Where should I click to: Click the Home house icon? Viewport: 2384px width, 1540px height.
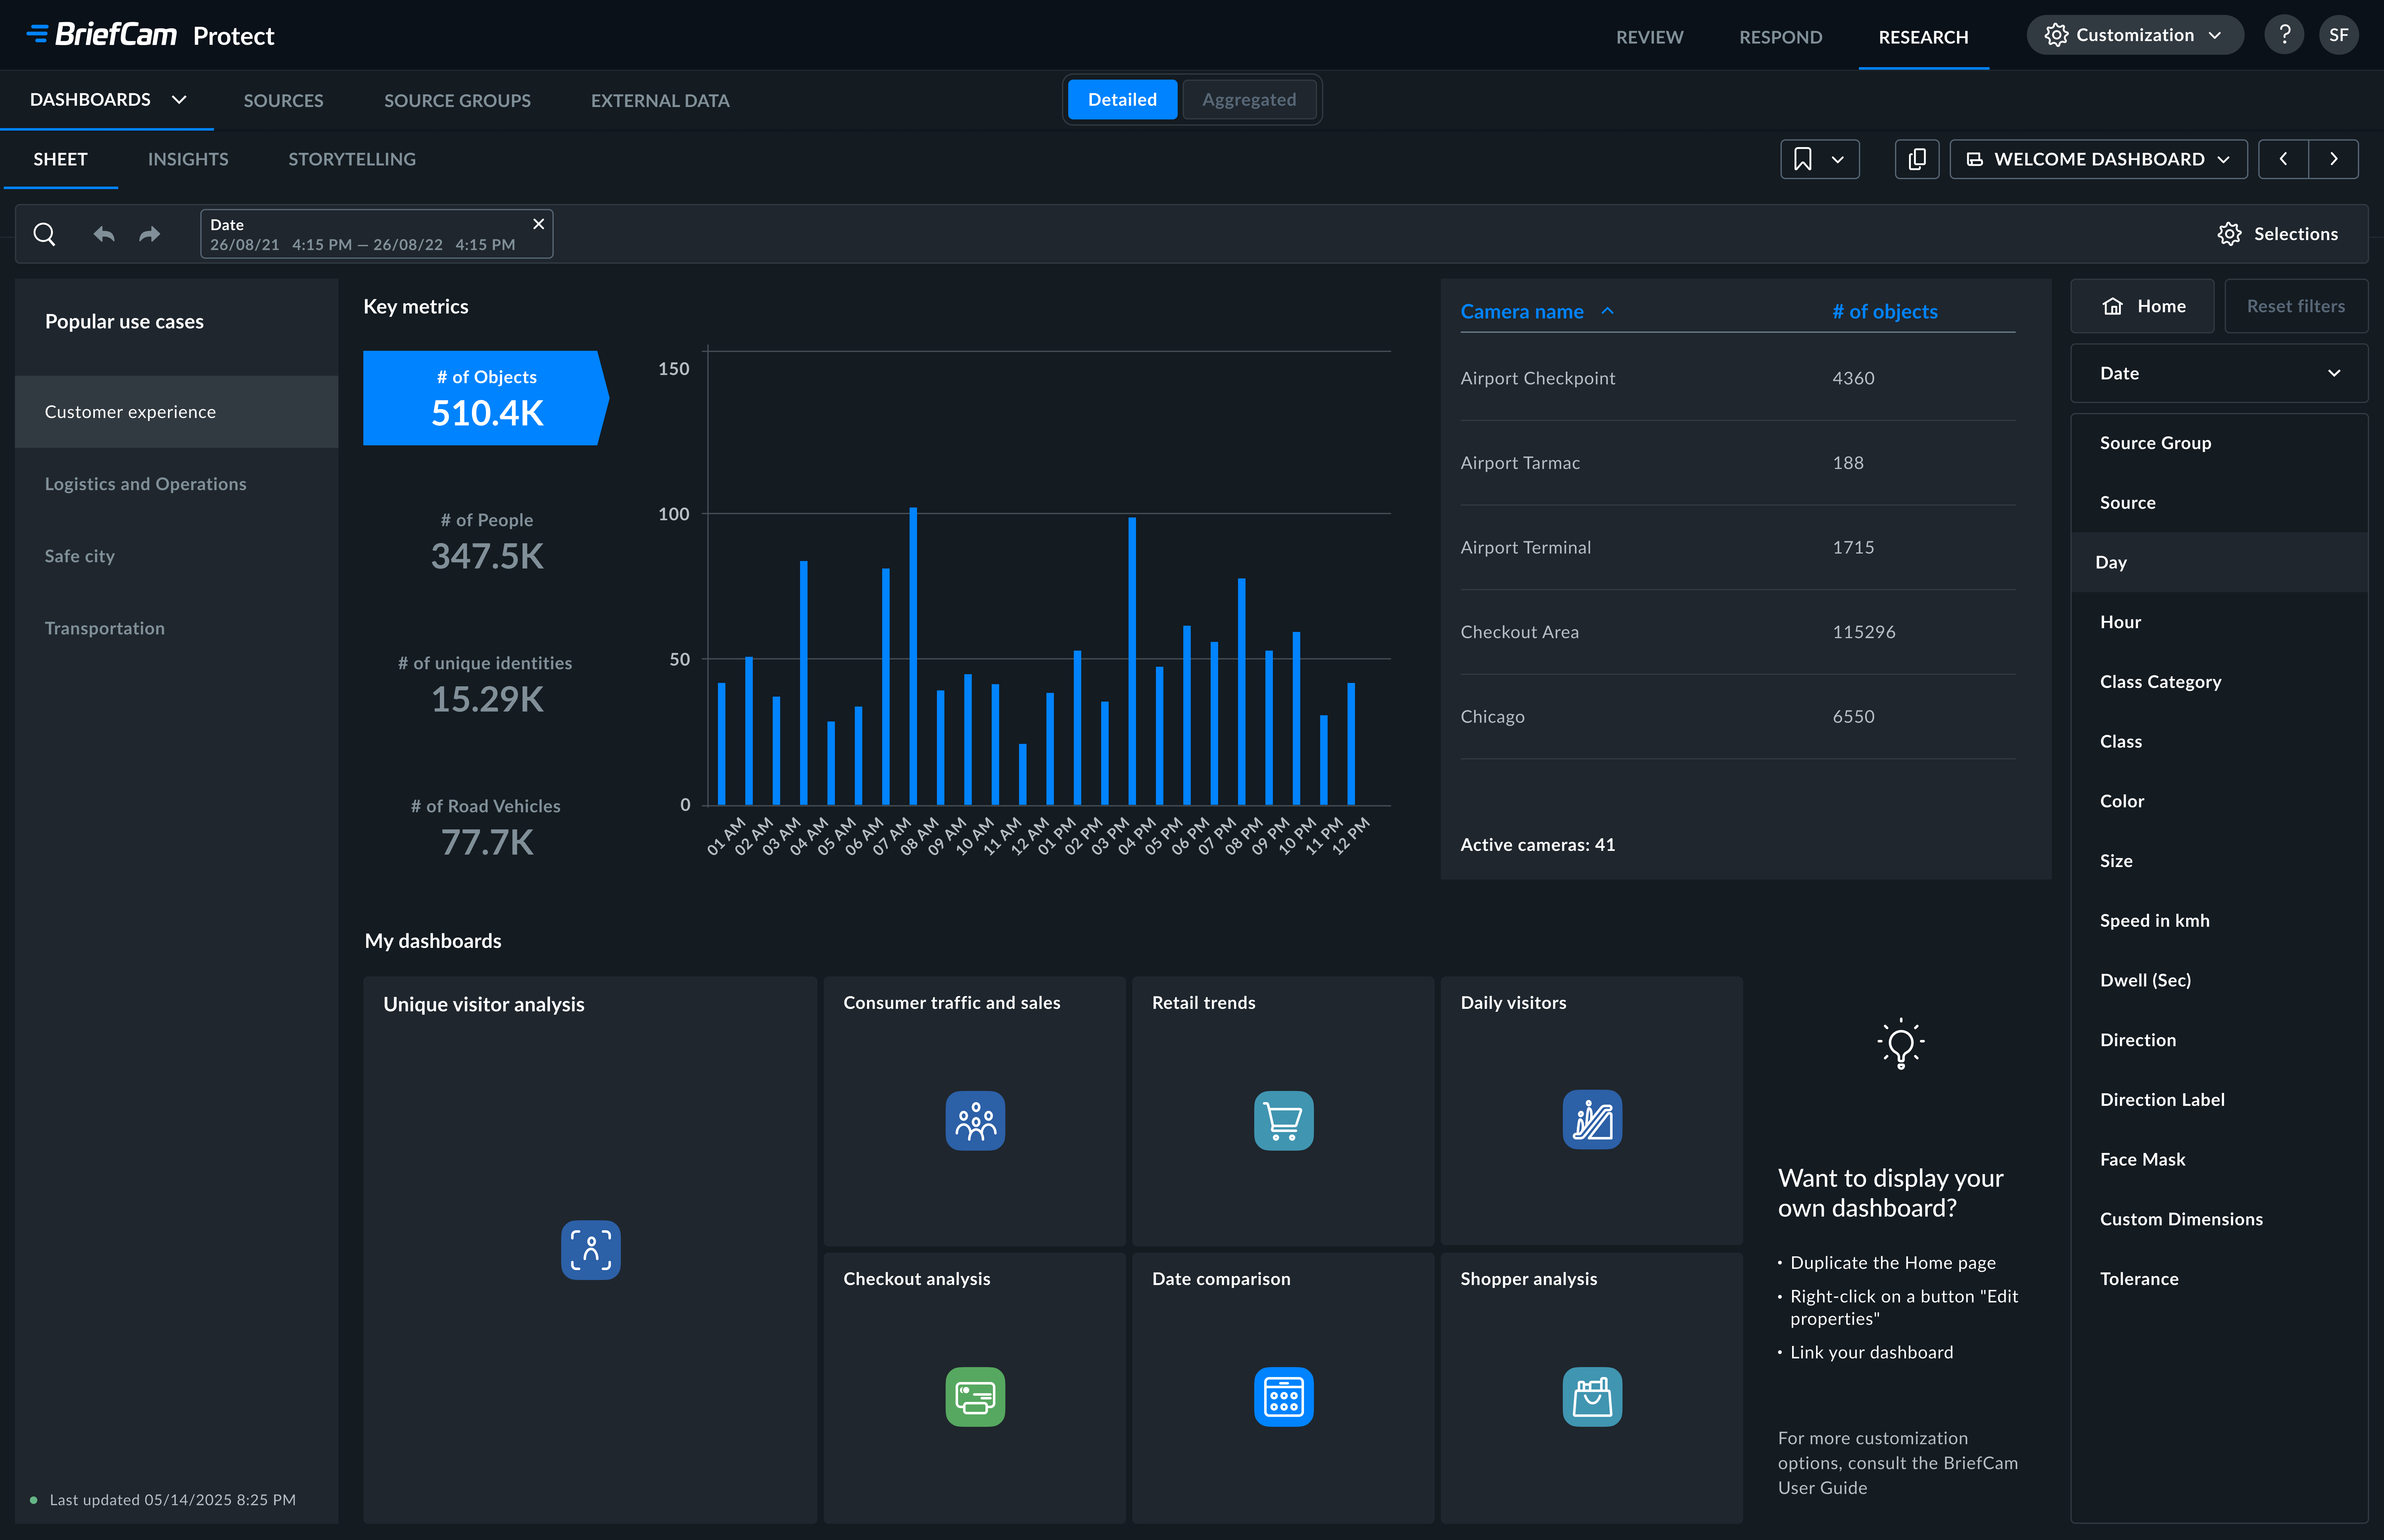click(2112, 306)
